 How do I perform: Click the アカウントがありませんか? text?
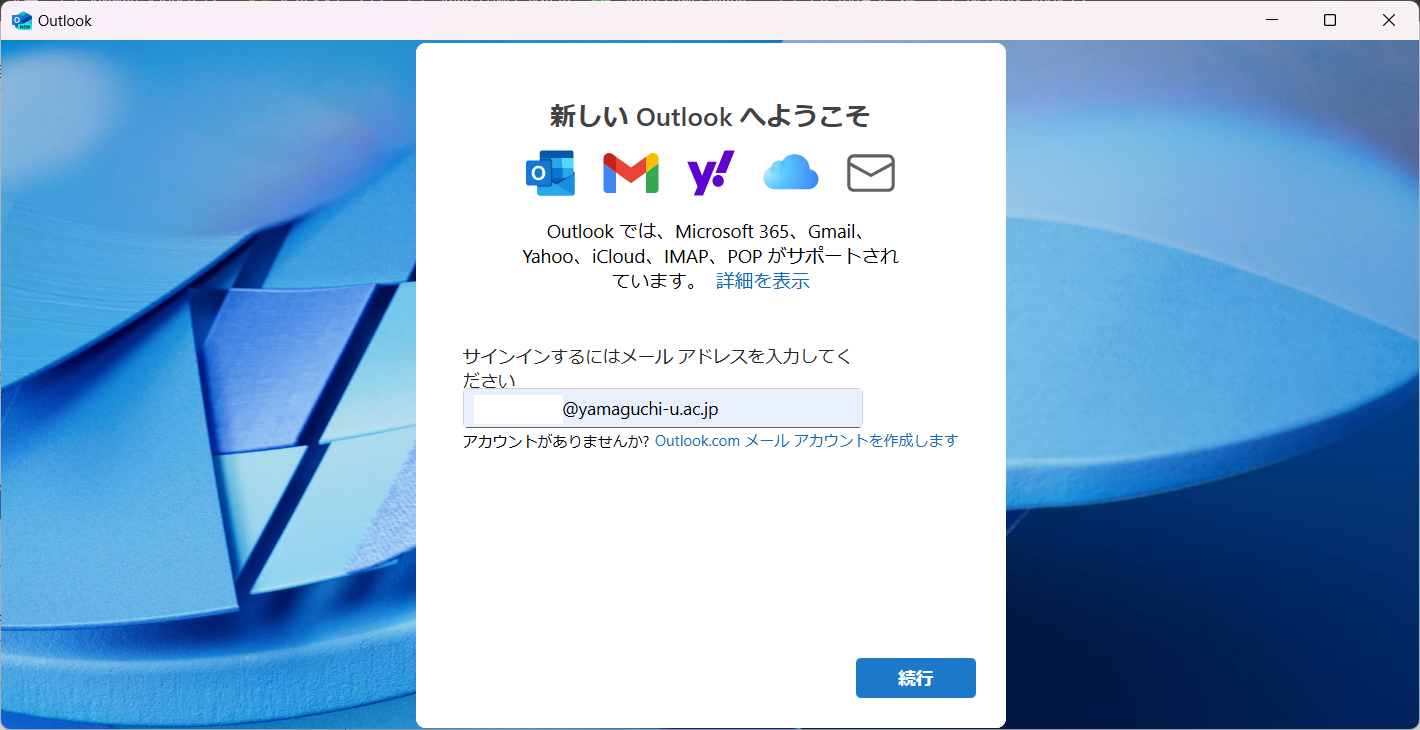556,441
